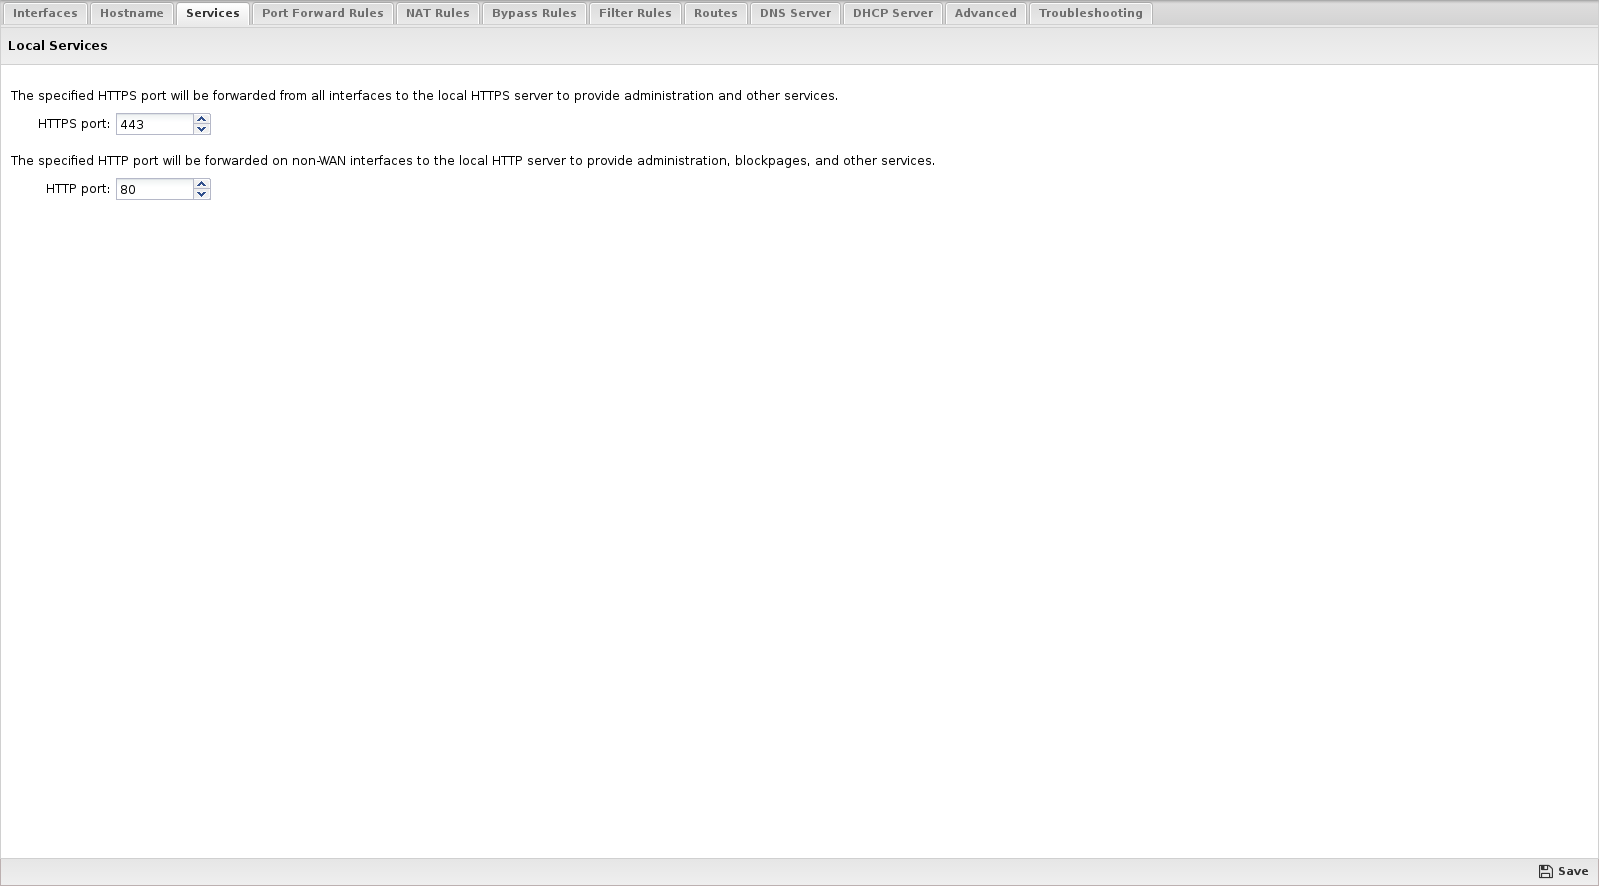Click the HTTP port forwarding description text

473,161
